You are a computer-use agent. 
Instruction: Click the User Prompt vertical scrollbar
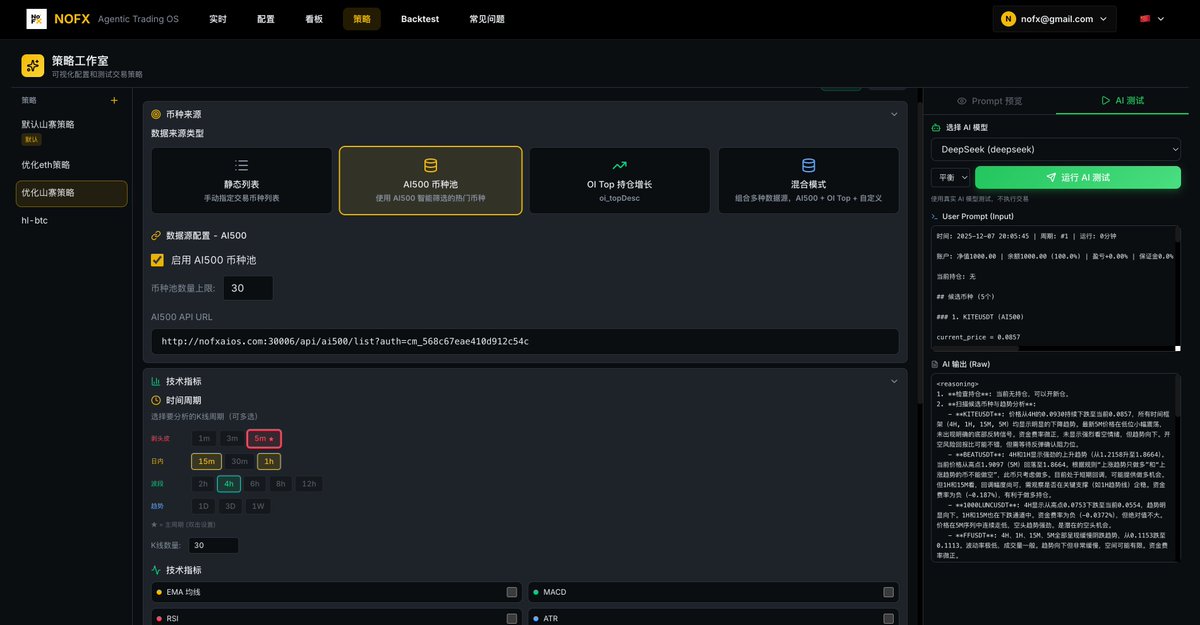point(1179,288)
